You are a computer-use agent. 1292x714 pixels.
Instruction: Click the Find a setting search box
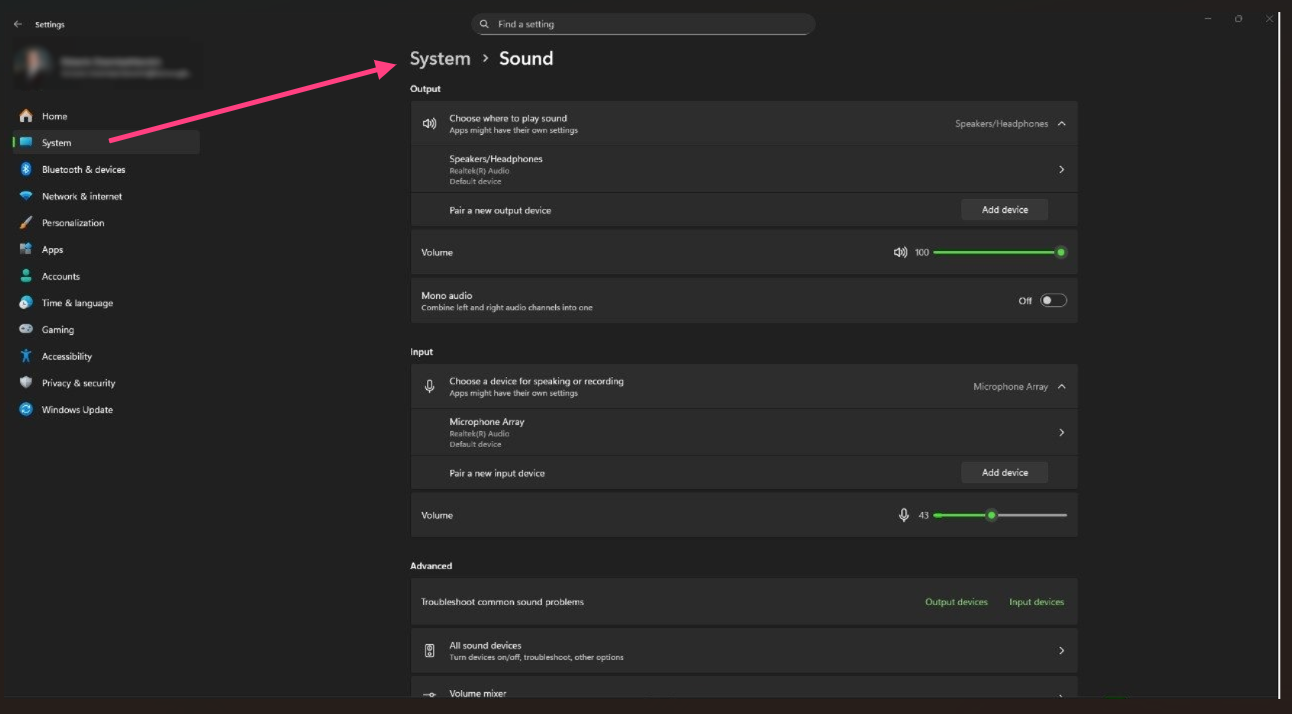(643, 24)
